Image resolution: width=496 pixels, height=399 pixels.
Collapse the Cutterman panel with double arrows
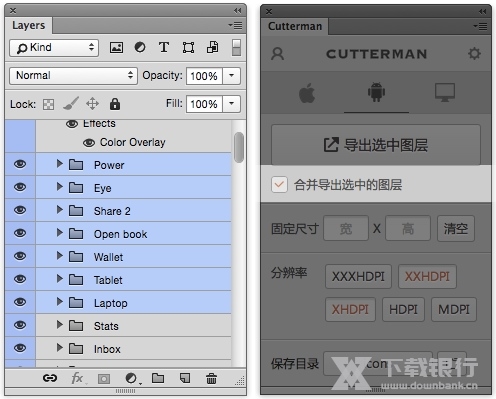pyautogui.click(x=483, y=12)
